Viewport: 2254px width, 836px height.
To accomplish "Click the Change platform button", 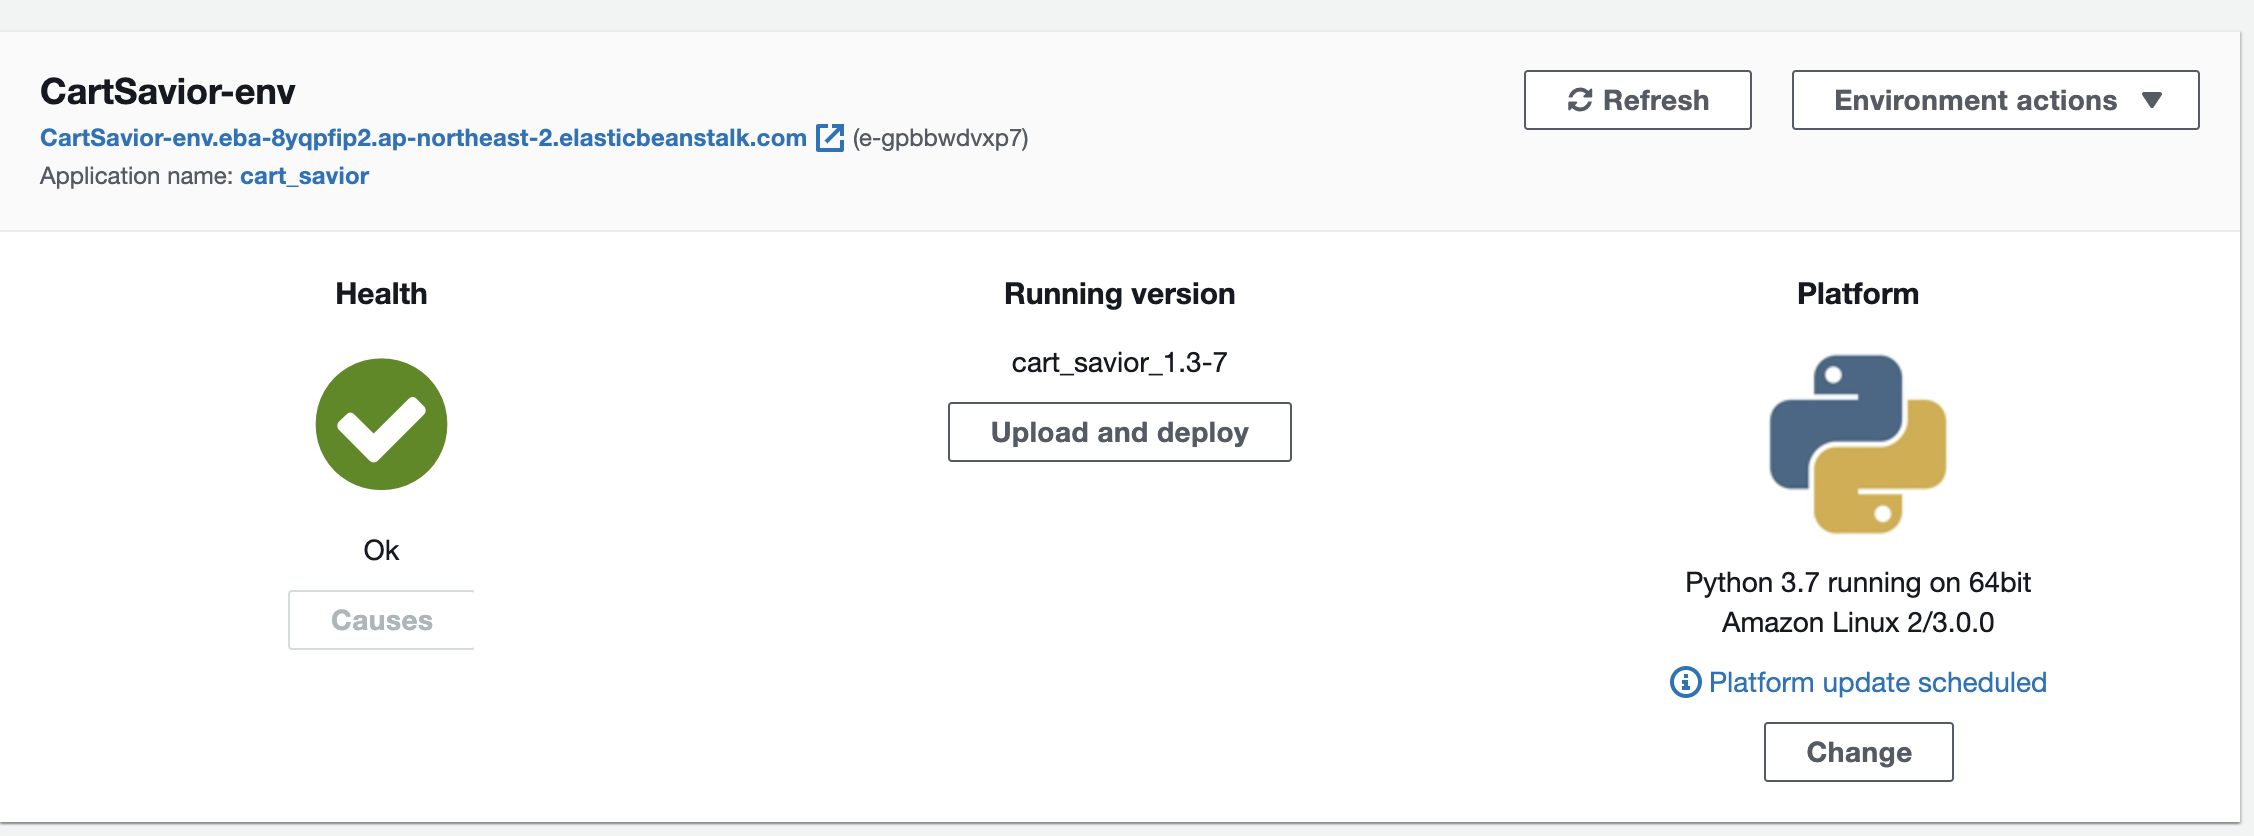I will [x=1858, y=752].
